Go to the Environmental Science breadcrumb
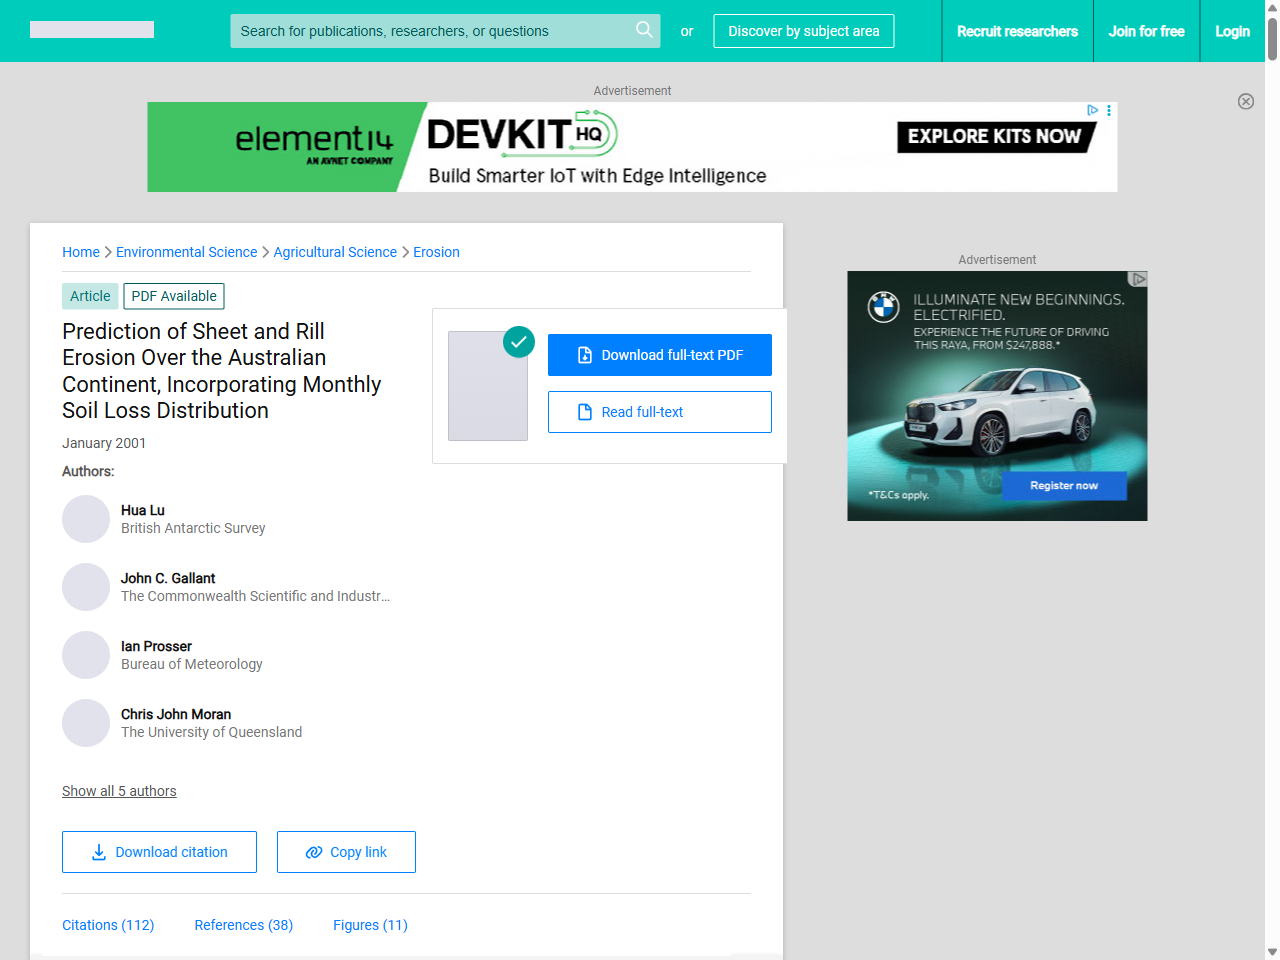 point(186,252)
